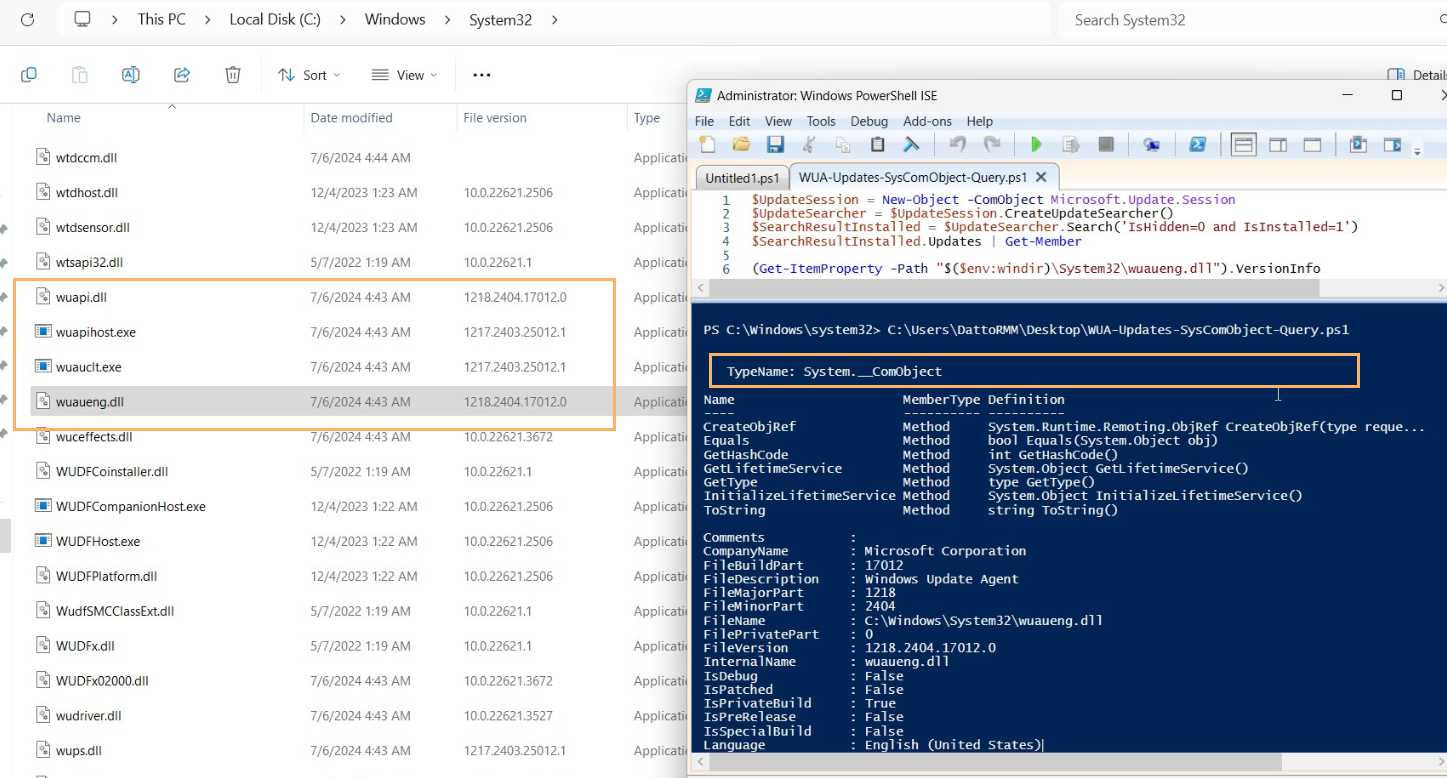Screen dimensions: 1447x778
Task: Click the Delete trash icon in Explorer
Action: pyautogui.click(x=233, y=75)
